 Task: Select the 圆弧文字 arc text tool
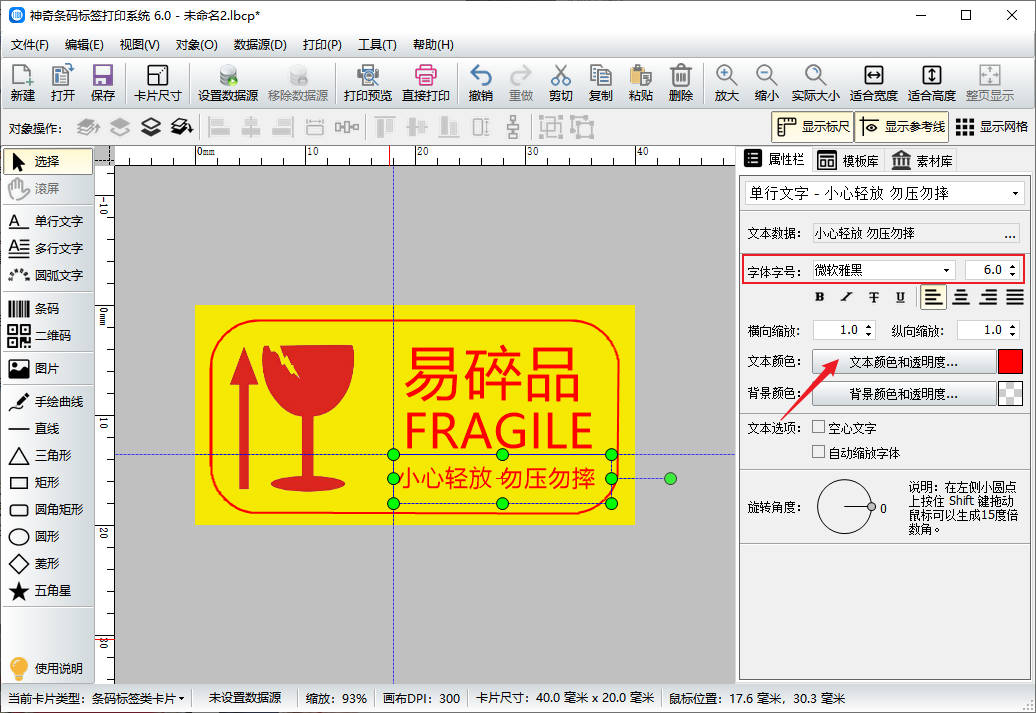[47, 275]
